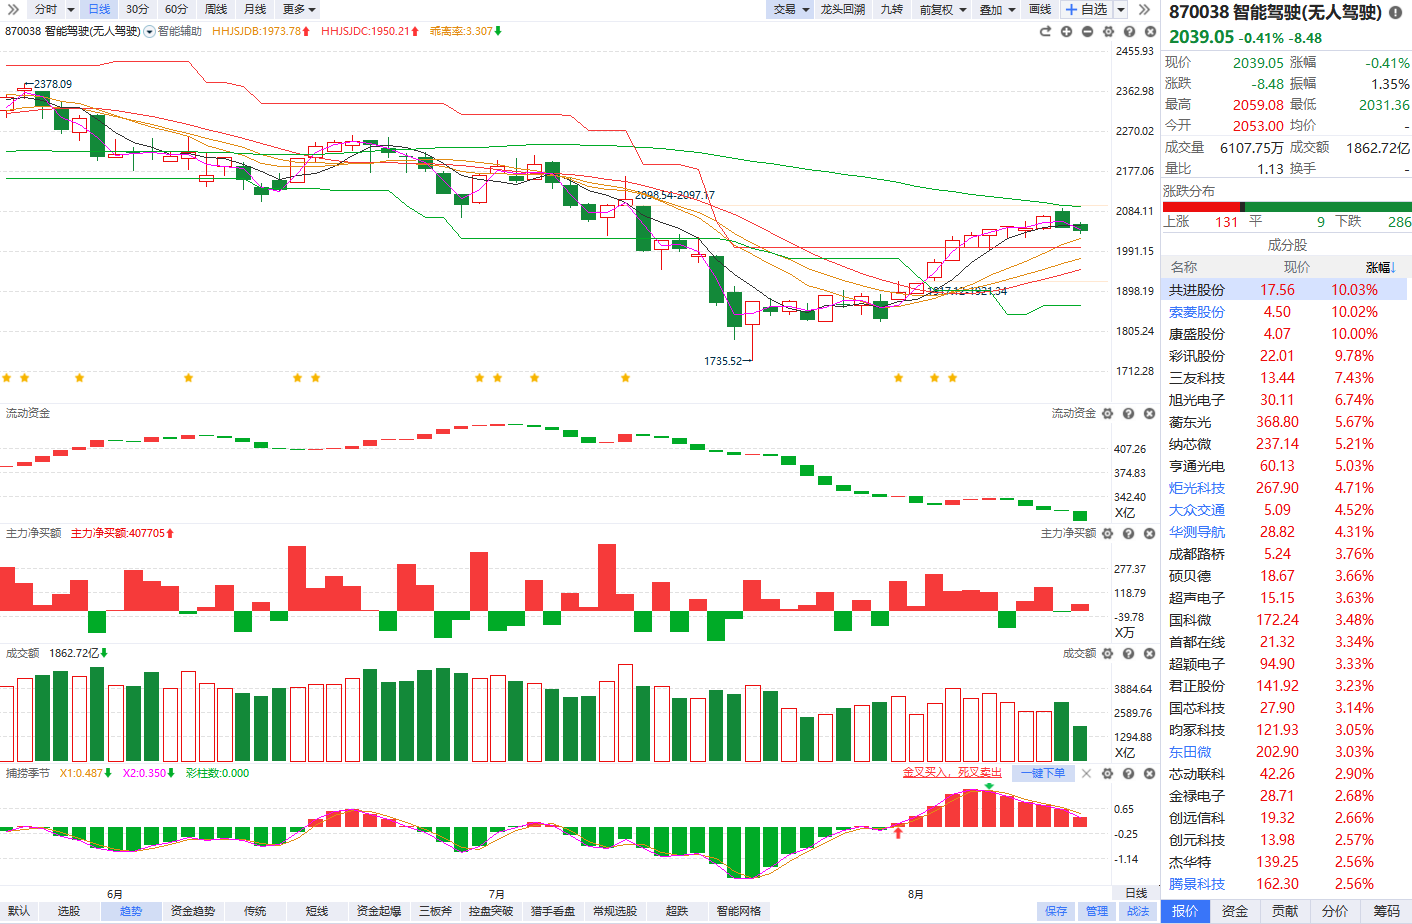Viewport: 1412px width, 924px height.
Task: Close the 成交额 indicator panel
Action: pos(1150,653)
